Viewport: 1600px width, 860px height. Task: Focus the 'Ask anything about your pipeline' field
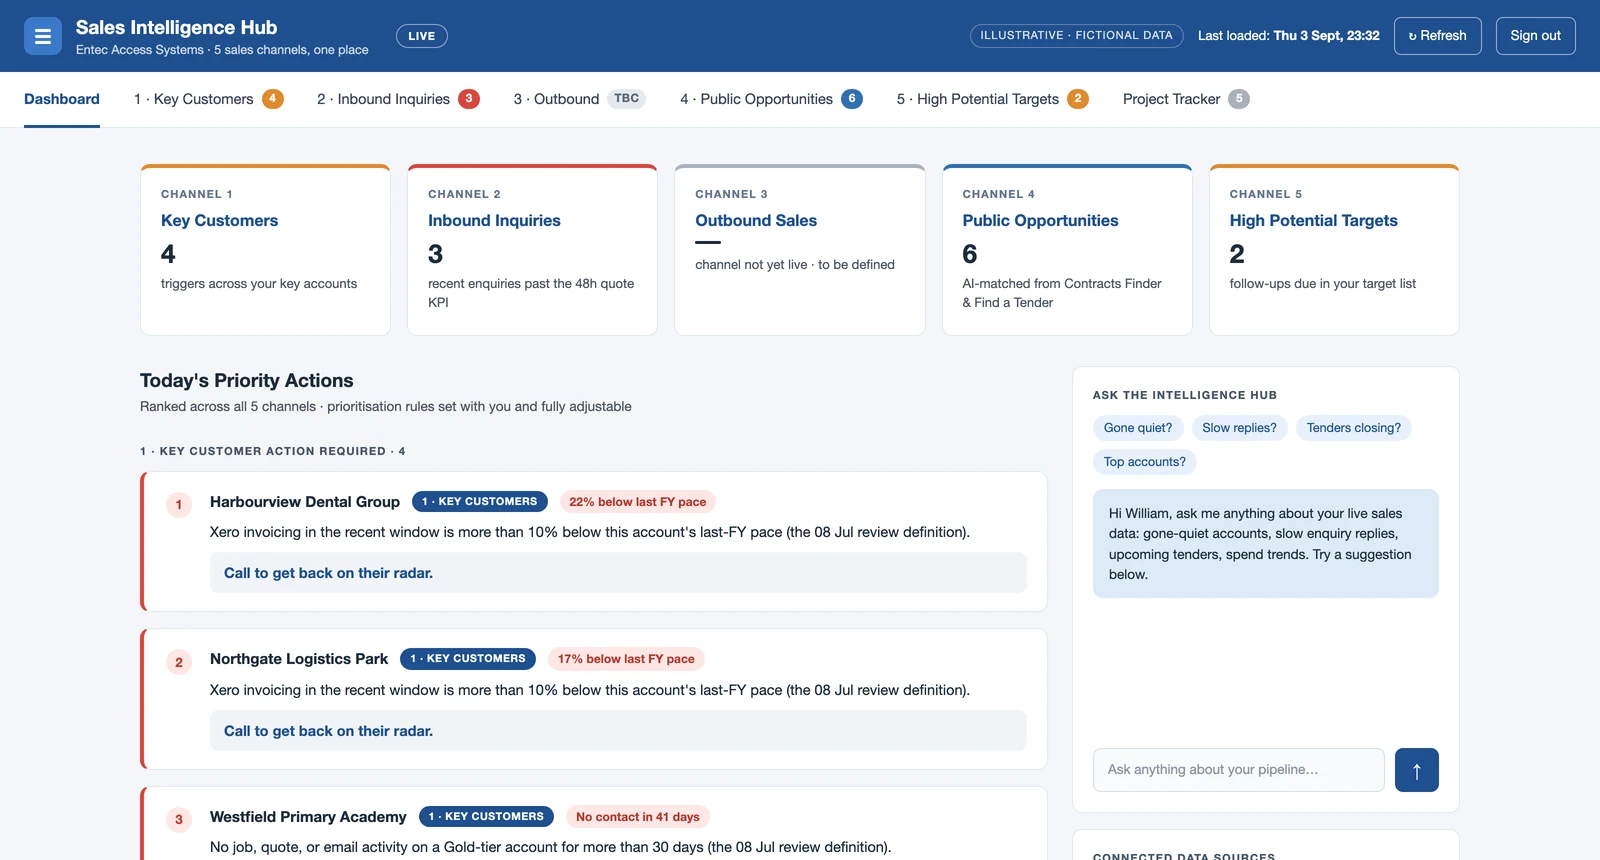1238,770
